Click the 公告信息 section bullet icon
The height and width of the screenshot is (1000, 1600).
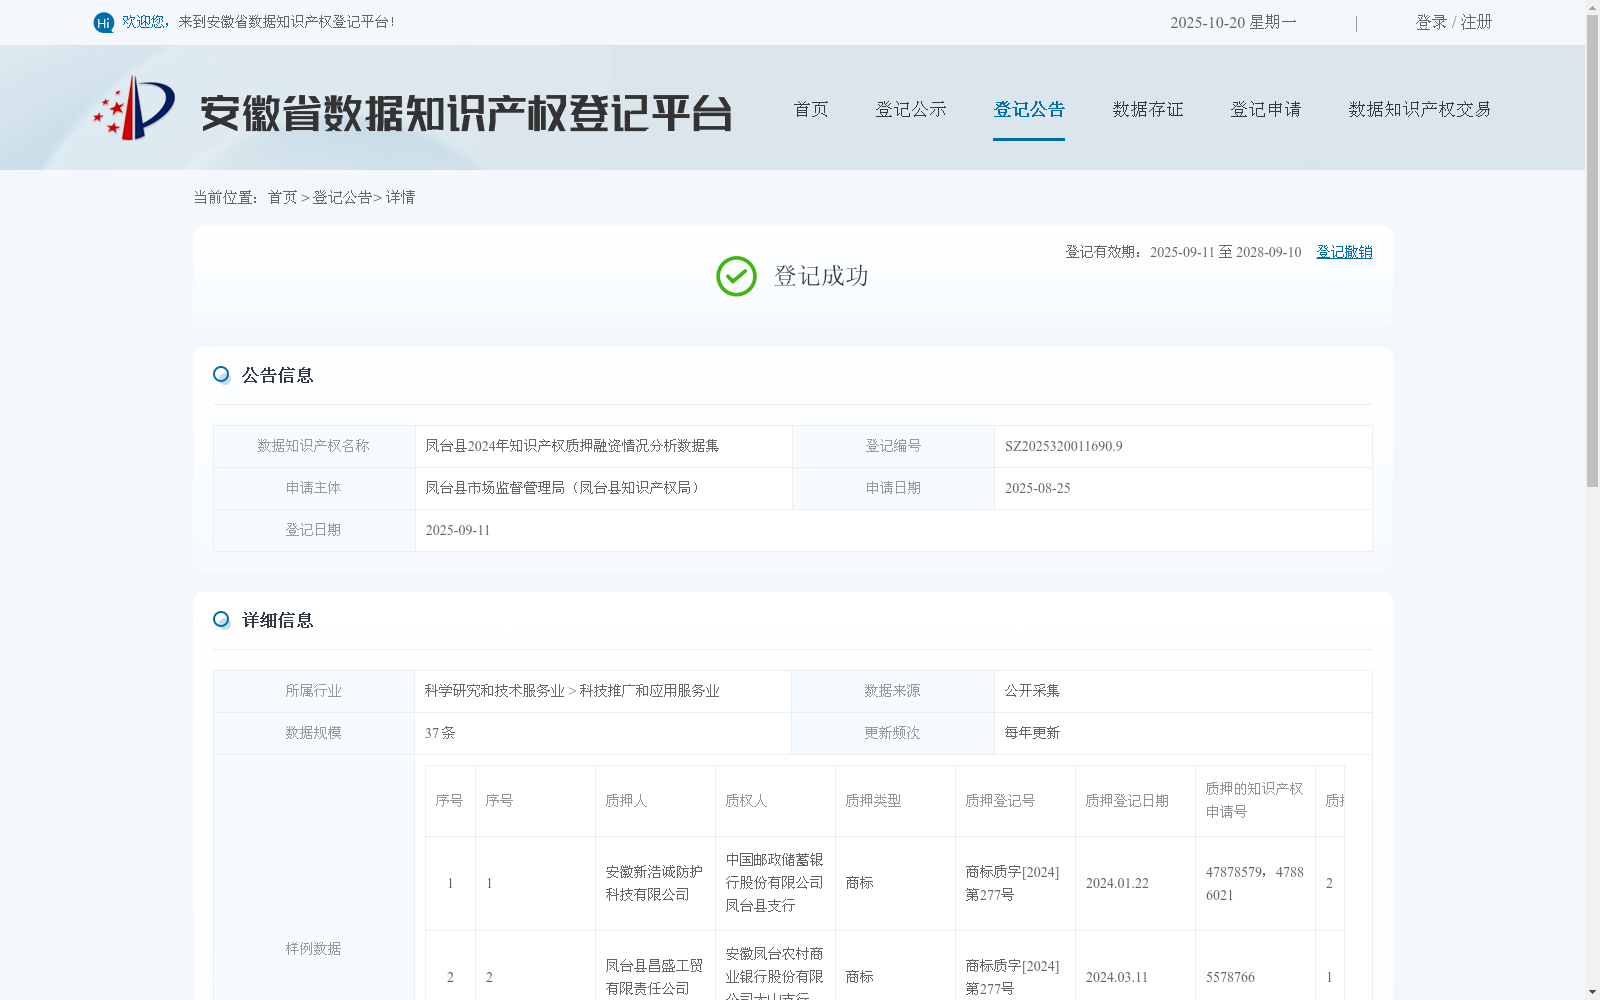[x=221, y=374]
